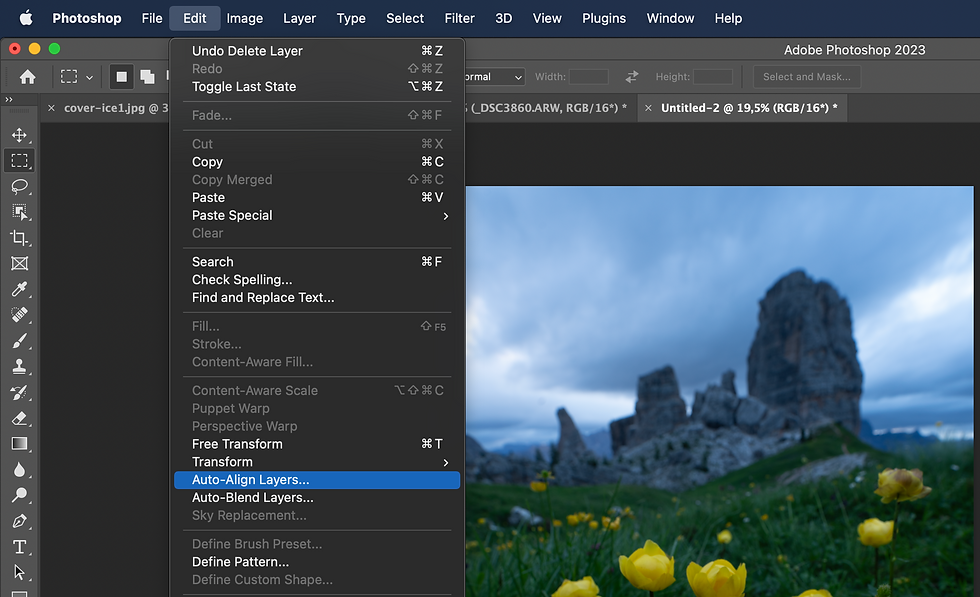The height and width of the screenshot is (597, 980).
Task: Open the View menu
Action: click(x=547, y=18)
